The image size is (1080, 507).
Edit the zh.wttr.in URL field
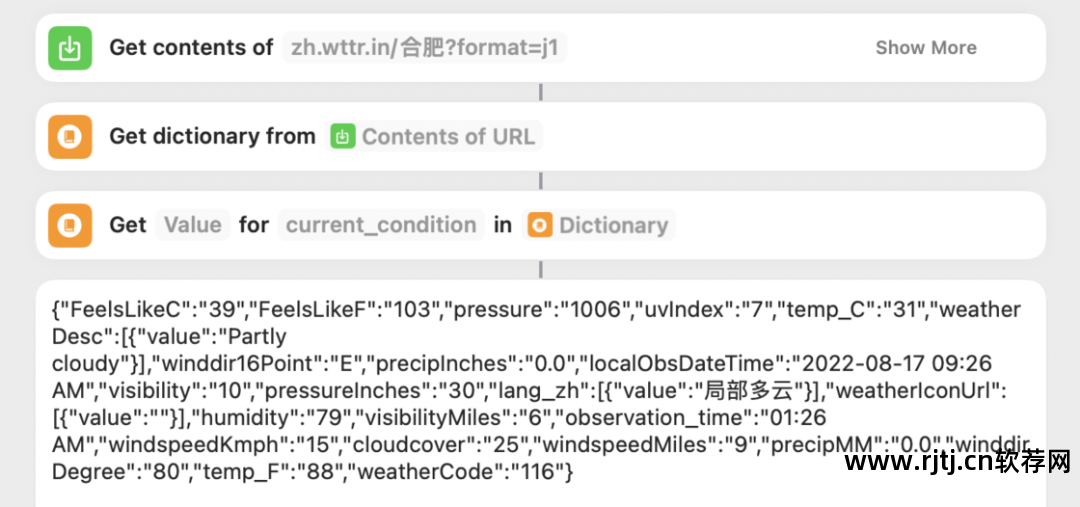point(424,48)
